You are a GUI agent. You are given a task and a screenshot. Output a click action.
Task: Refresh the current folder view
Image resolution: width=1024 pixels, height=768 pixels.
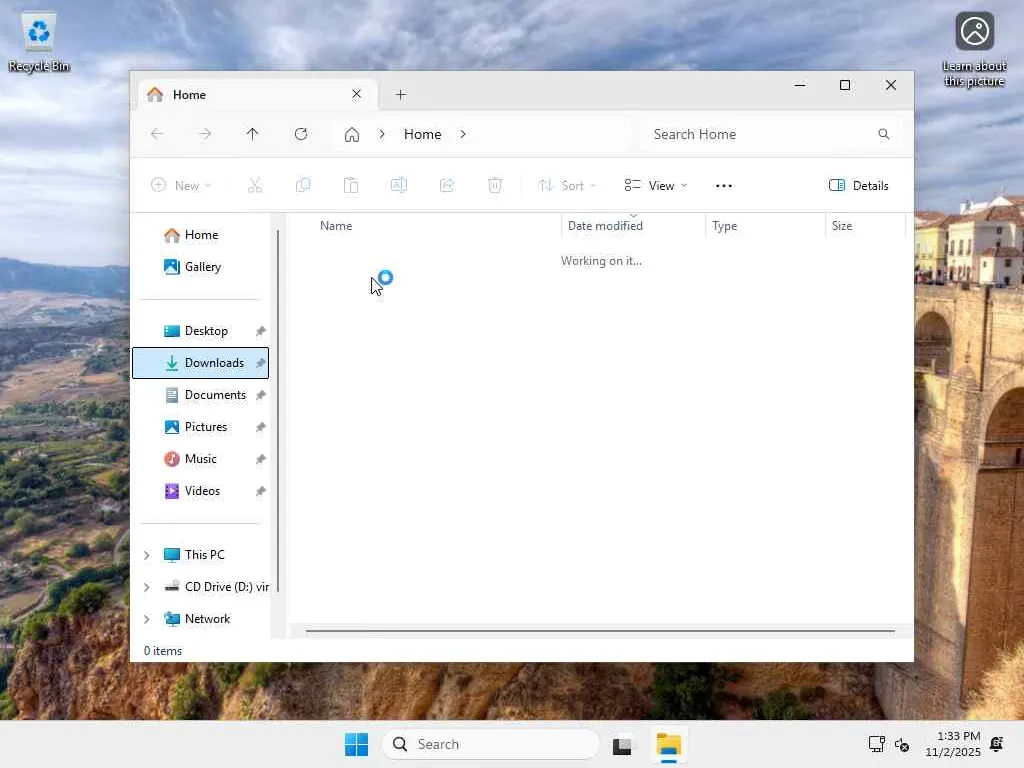[x=301, y=134]
